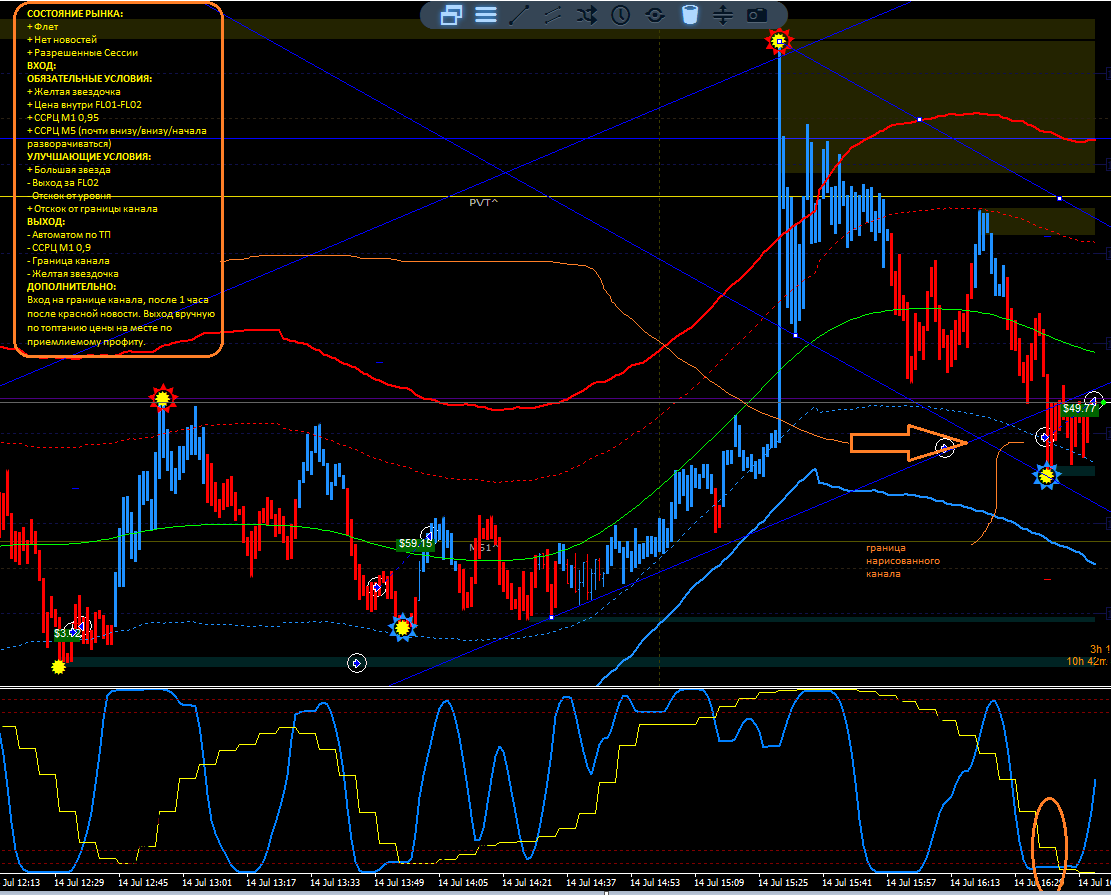Select trend line anchor at channel start near 14:21

click(x=551, y=617)
